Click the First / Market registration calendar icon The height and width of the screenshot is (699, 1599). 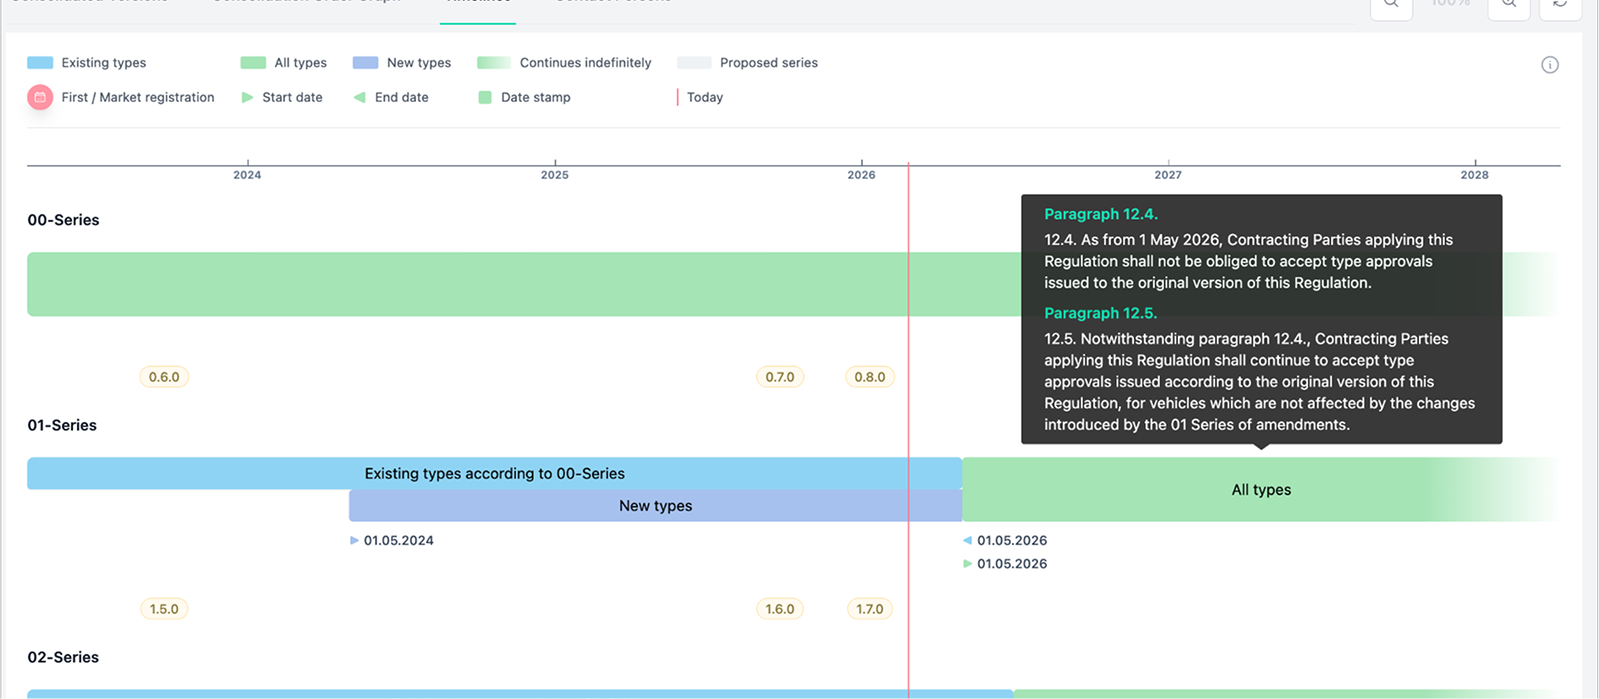click(40, 97)
